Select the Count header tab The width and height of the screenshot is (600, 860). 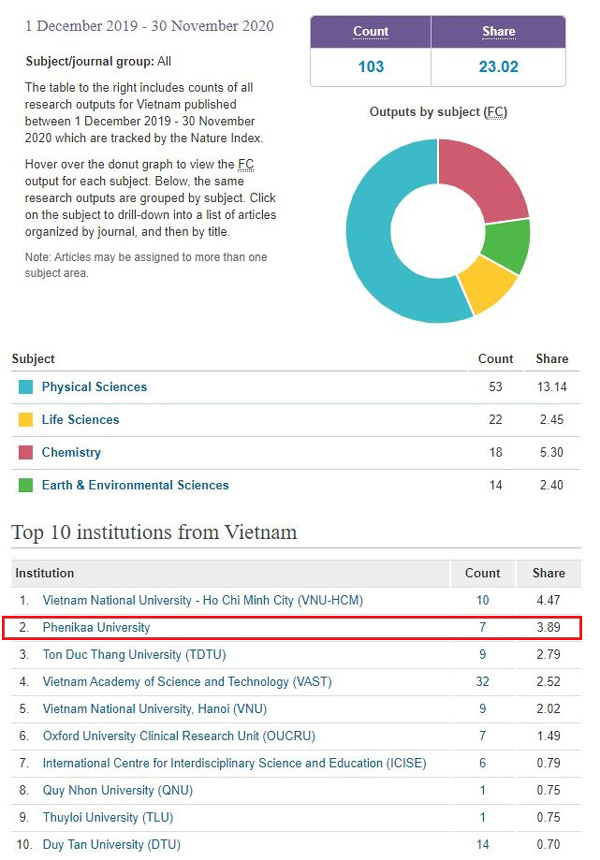pyautogui.click(x=371, y=32)
